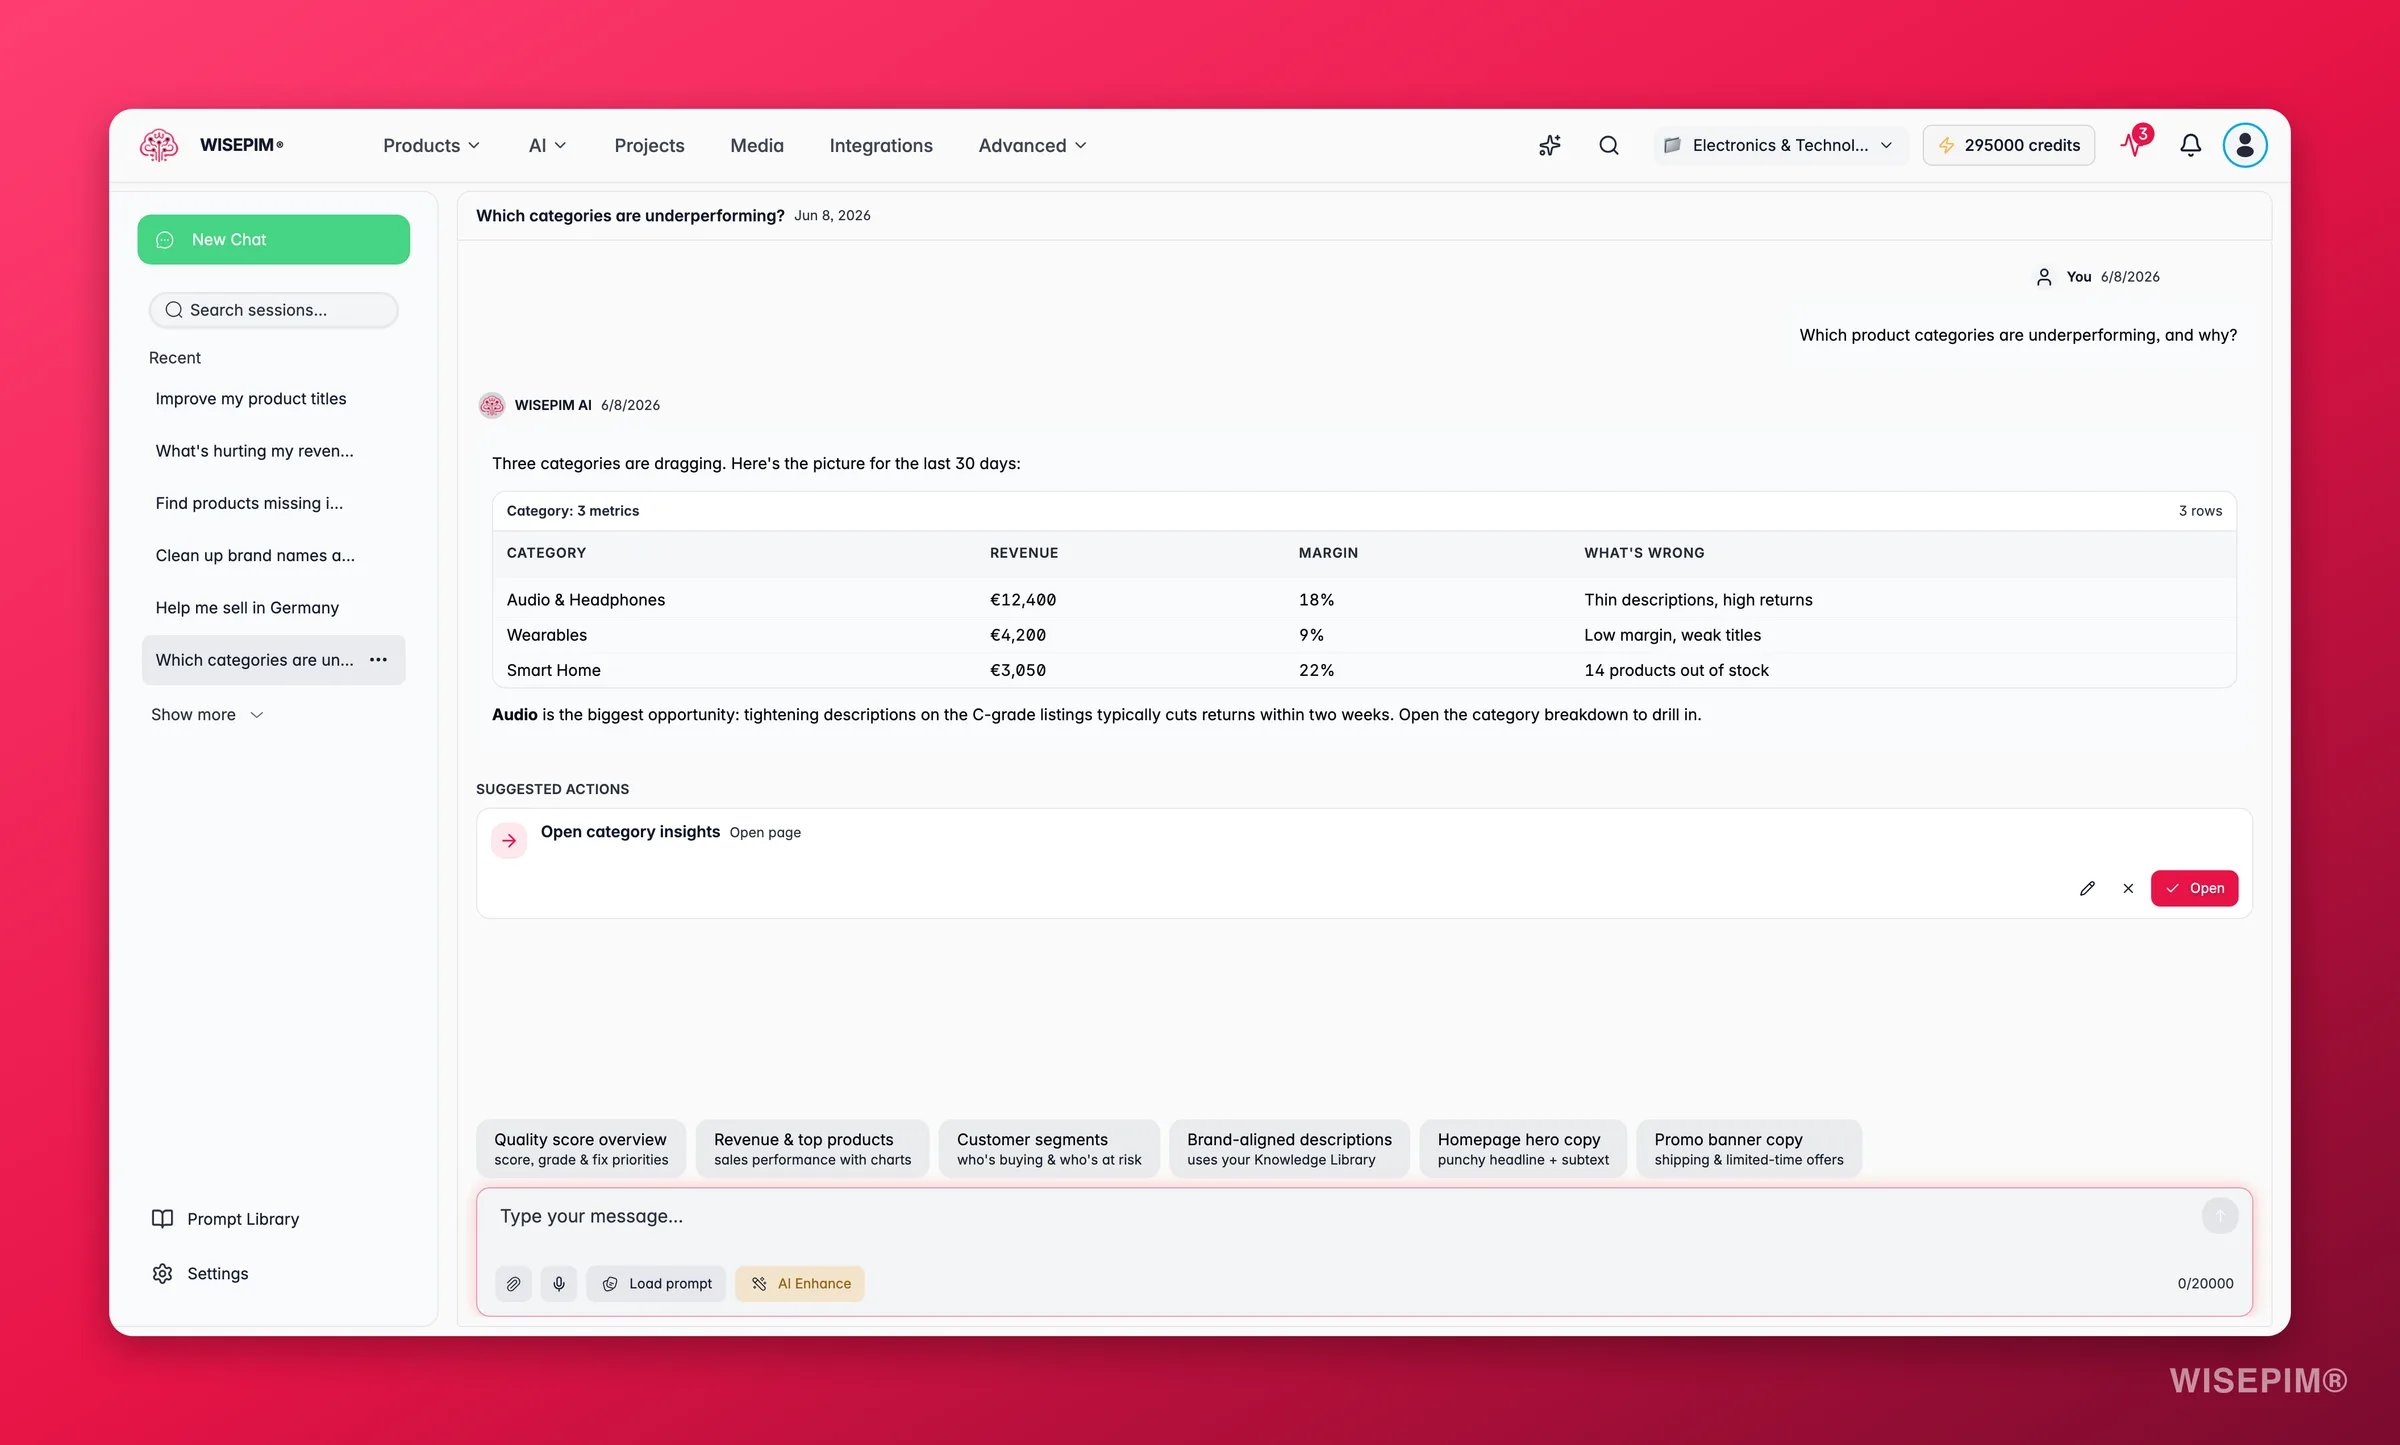Click the 14 products out of stock cell
2400x1445 pixels.
(1676, 670)
